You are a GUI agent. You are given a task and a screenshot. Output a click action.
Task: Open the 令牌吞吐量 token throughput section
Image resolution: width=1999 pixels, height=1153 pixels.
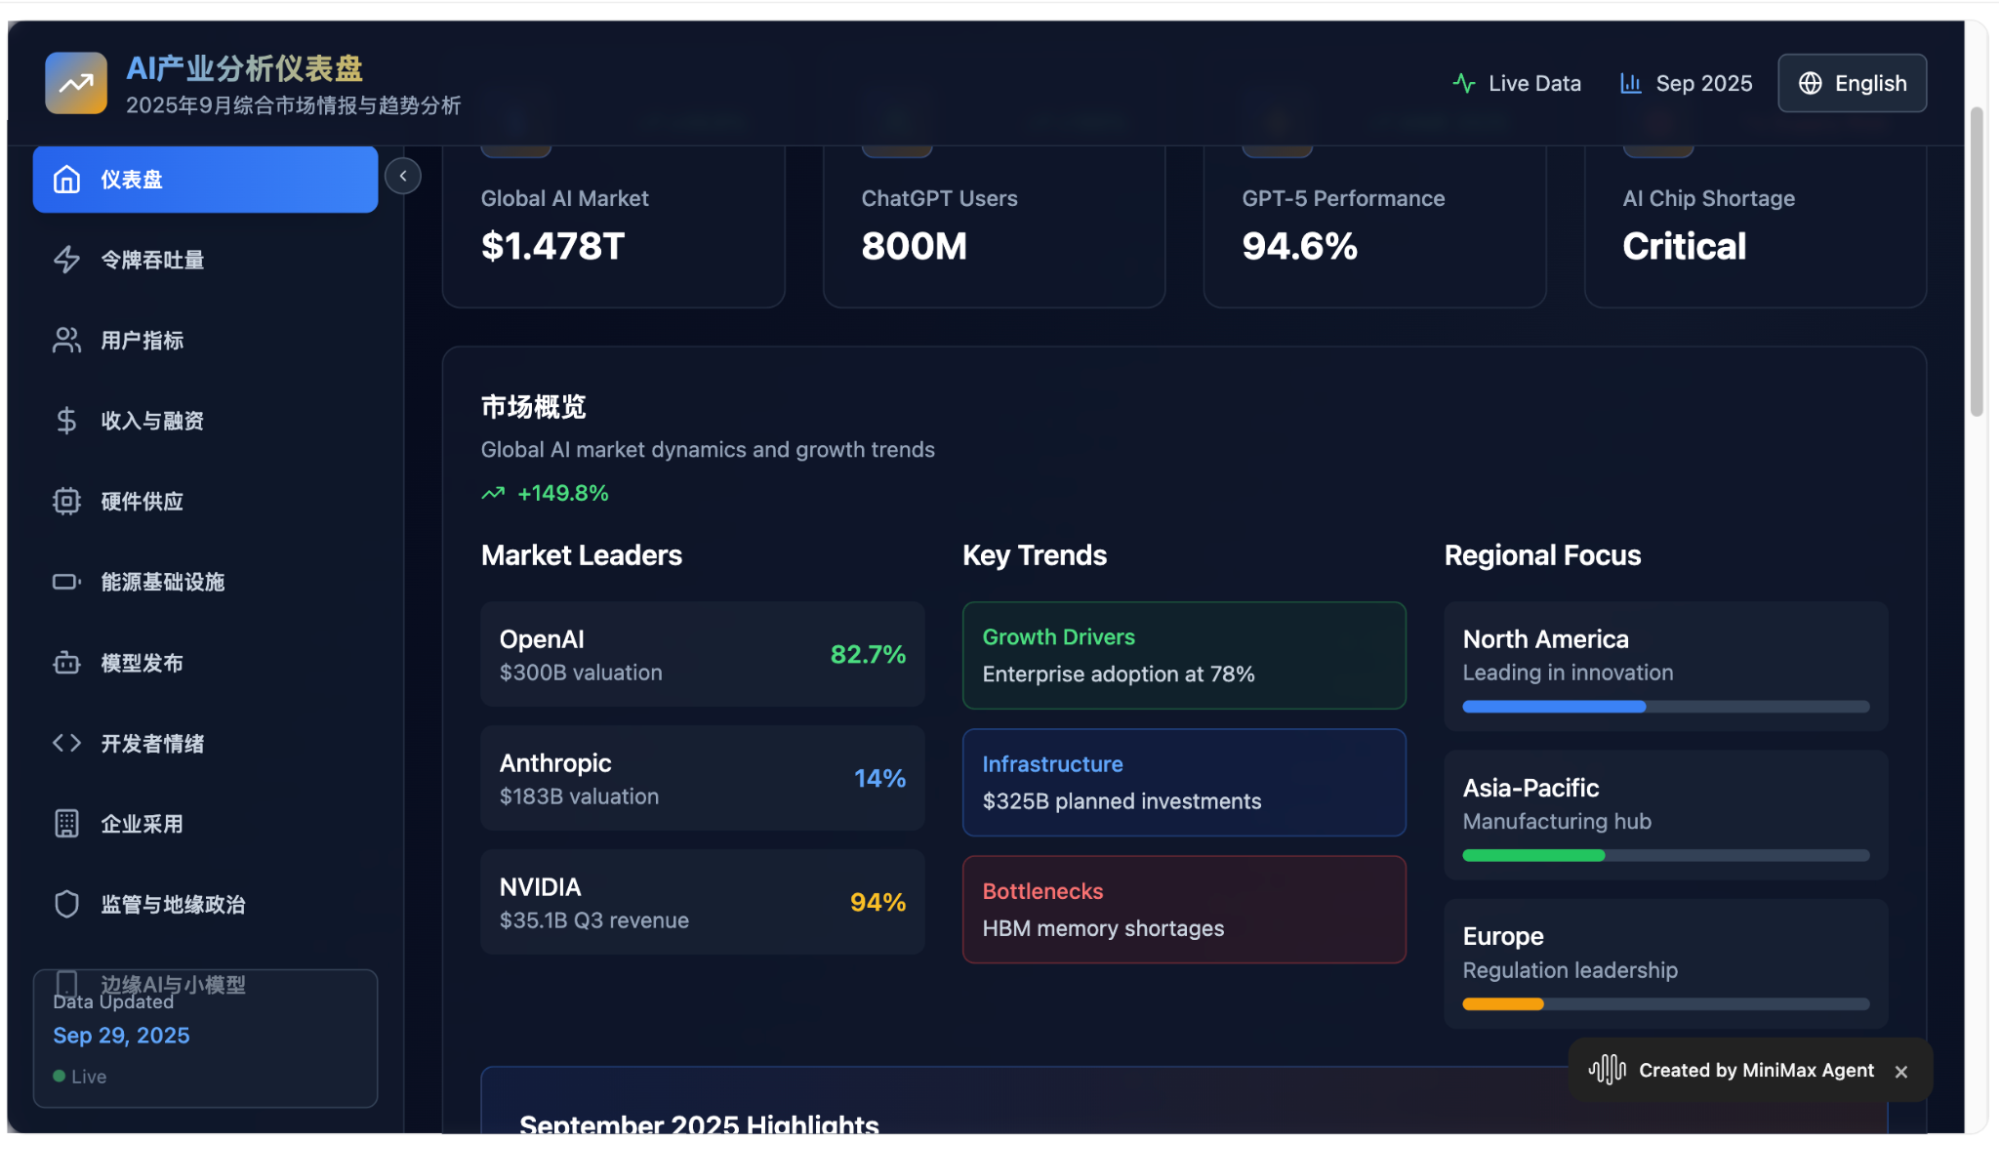click(x=67, y=260)
